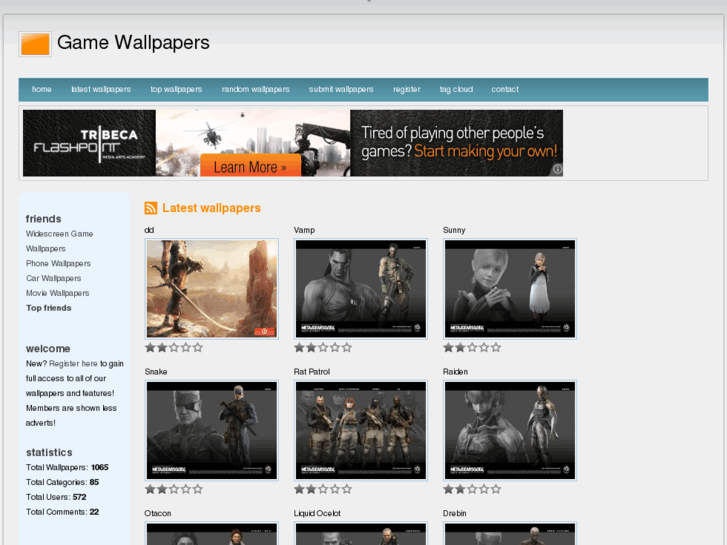The height and width of the screenshot is (545, 727).
Task: Open the Rat Patrol wallpaper thumbnail
Action: click(361, 430)
